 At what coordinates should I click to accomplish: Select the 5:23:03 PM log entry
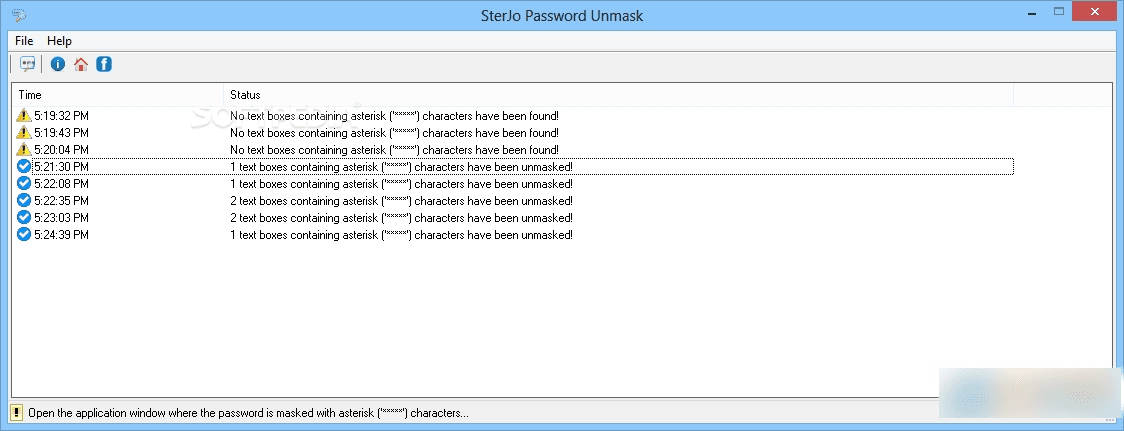click(x=513, y=218)
